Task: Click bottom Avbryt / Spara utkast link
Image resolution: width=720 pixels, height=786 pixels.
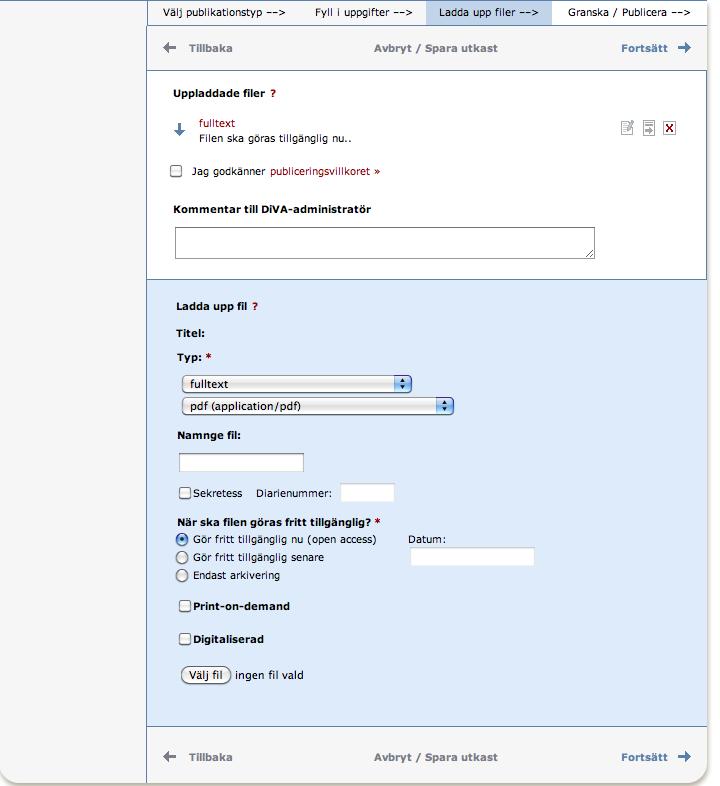Action: tap(436, 757)
